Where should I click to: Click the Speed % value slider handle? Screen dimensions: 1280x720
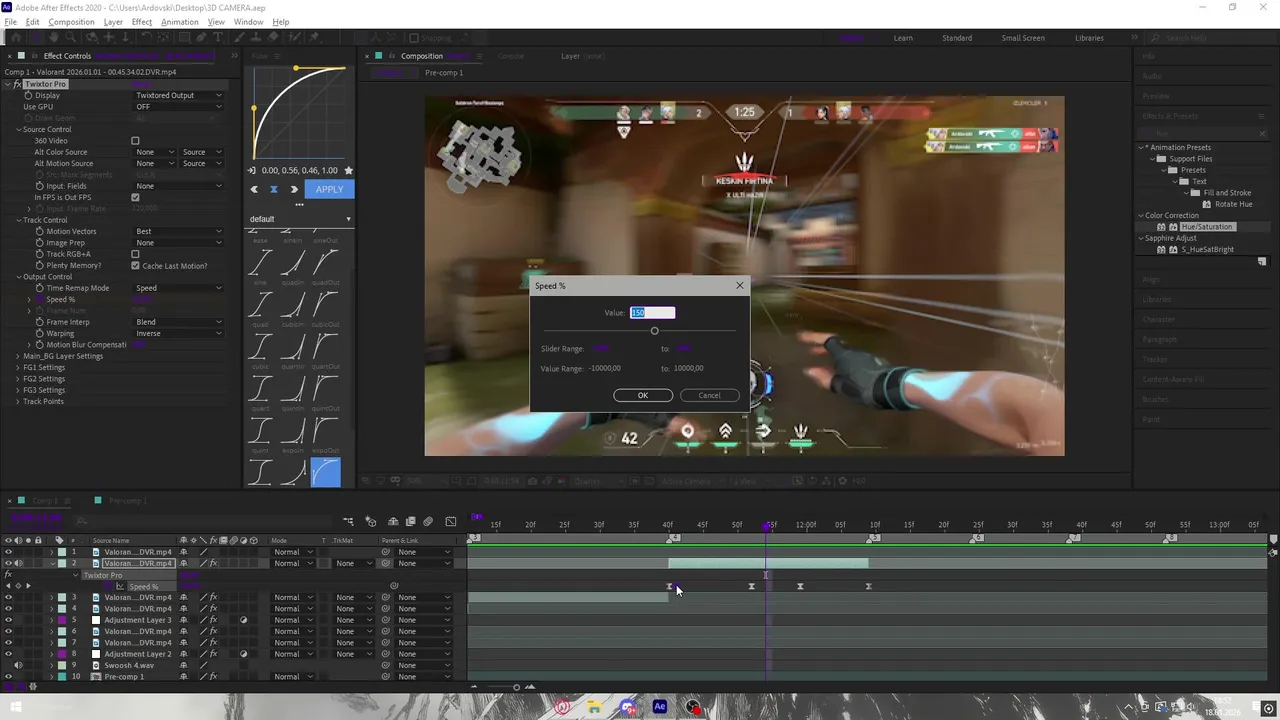pyautogui.click(x=654, y=331)
